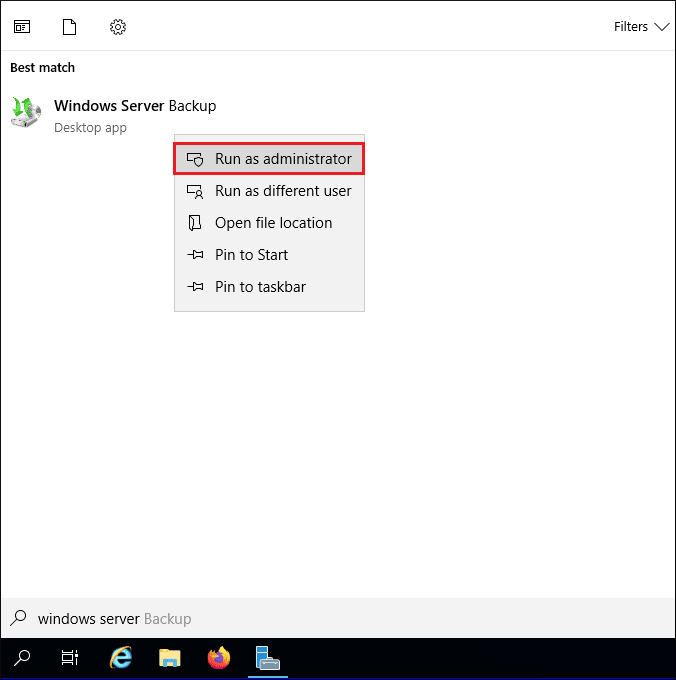The width and height of the screenshot is (676, 680).
Task: Click the Desktop app label
Action: click(x=90, y=128)
